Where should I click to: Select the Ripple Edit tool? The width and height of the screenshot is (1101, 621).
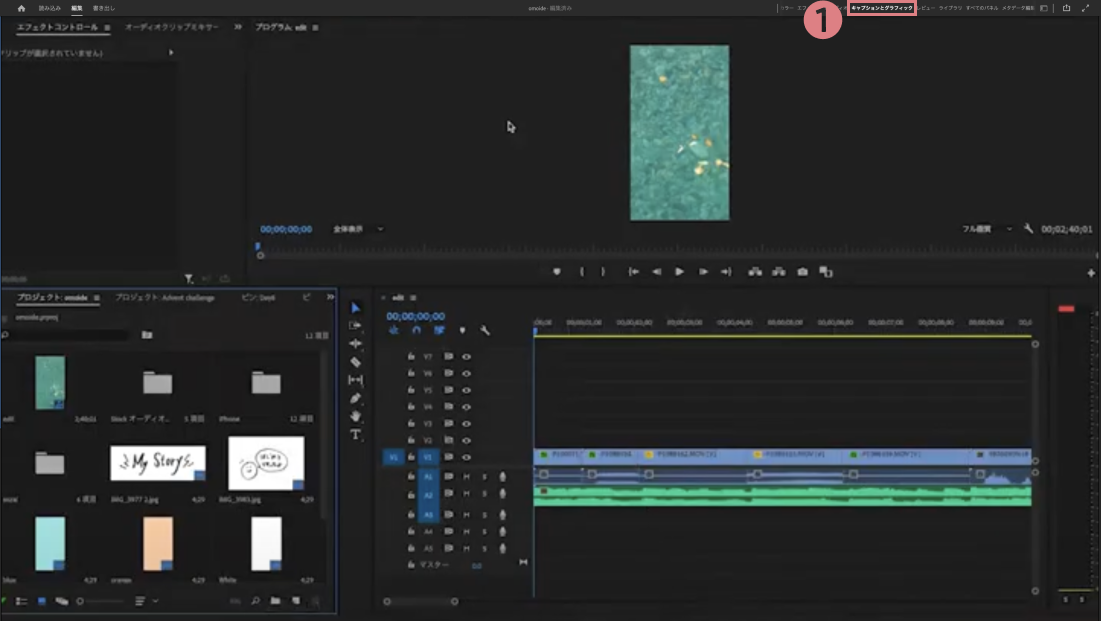[x=355, y=344]
